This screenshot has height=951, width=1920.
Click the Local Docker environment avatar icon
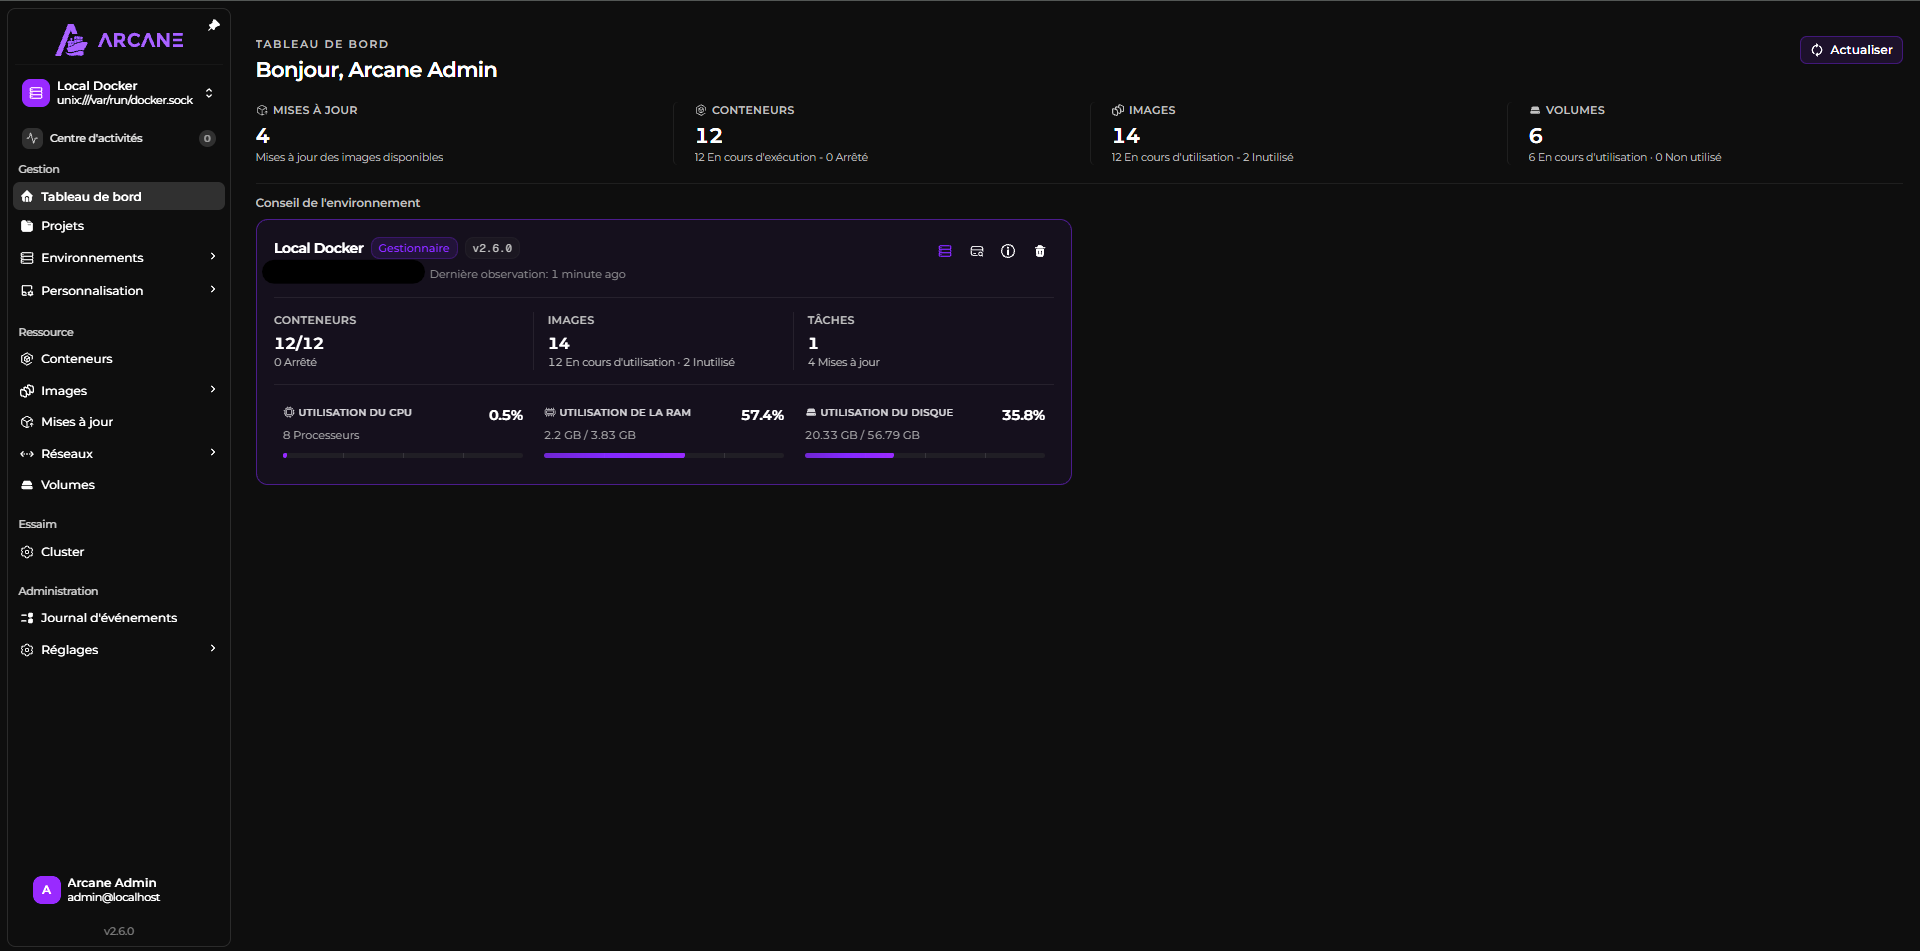[36, 93]
